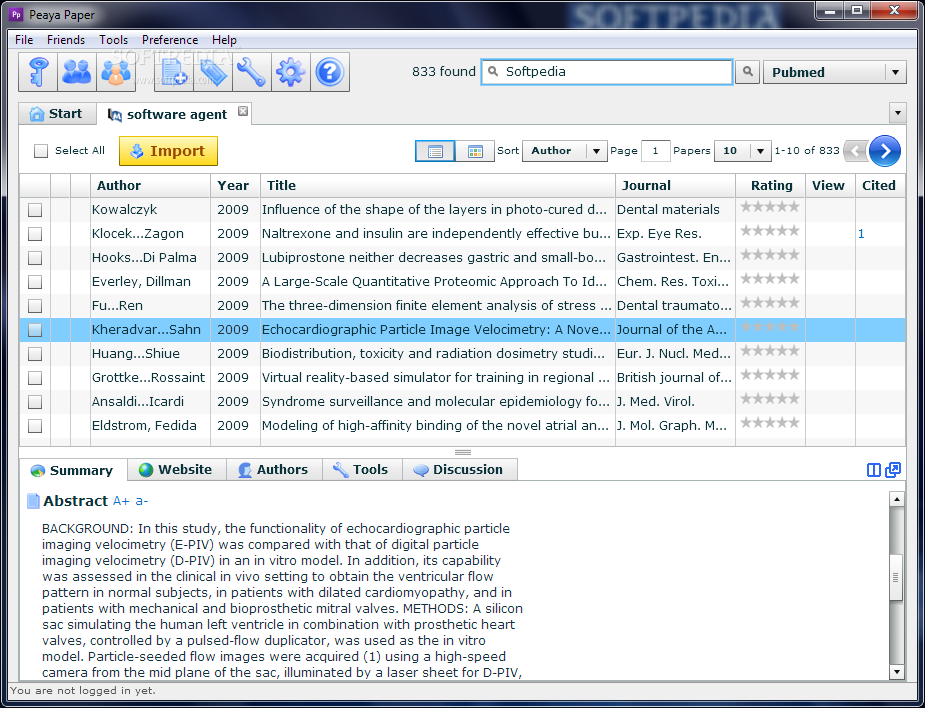Open the wrench tools icon

tap(252, 72)
